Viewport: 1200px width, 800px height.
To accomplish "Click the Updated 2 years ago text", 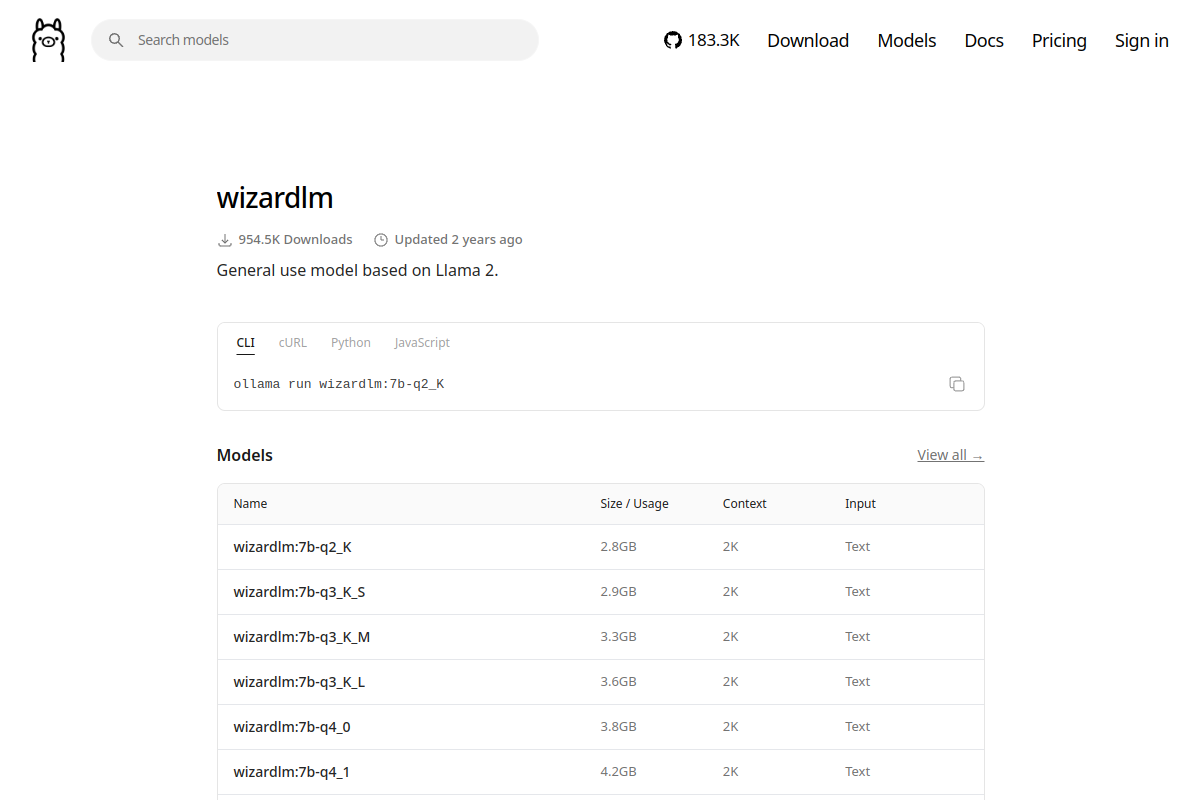I will 458,240.
